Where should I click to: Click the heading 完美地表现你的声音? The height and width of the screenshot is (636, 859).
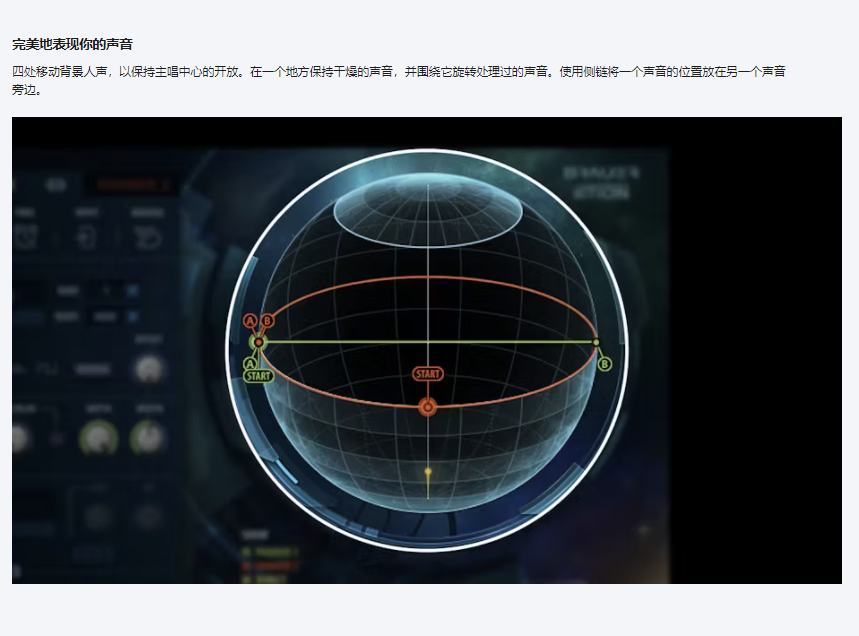tap(72, 45)
